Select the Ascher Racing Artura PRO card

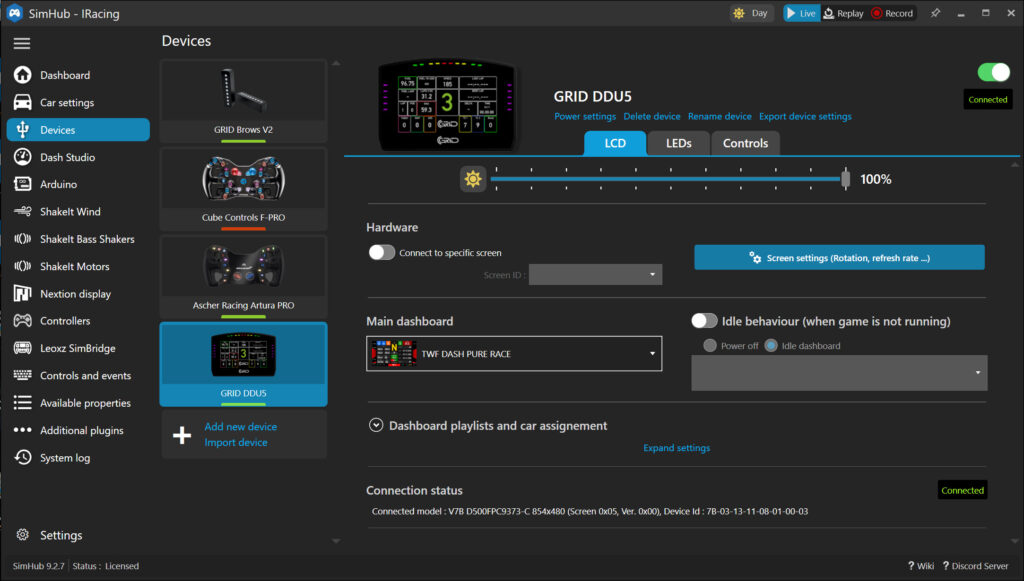tap(244, 277)
